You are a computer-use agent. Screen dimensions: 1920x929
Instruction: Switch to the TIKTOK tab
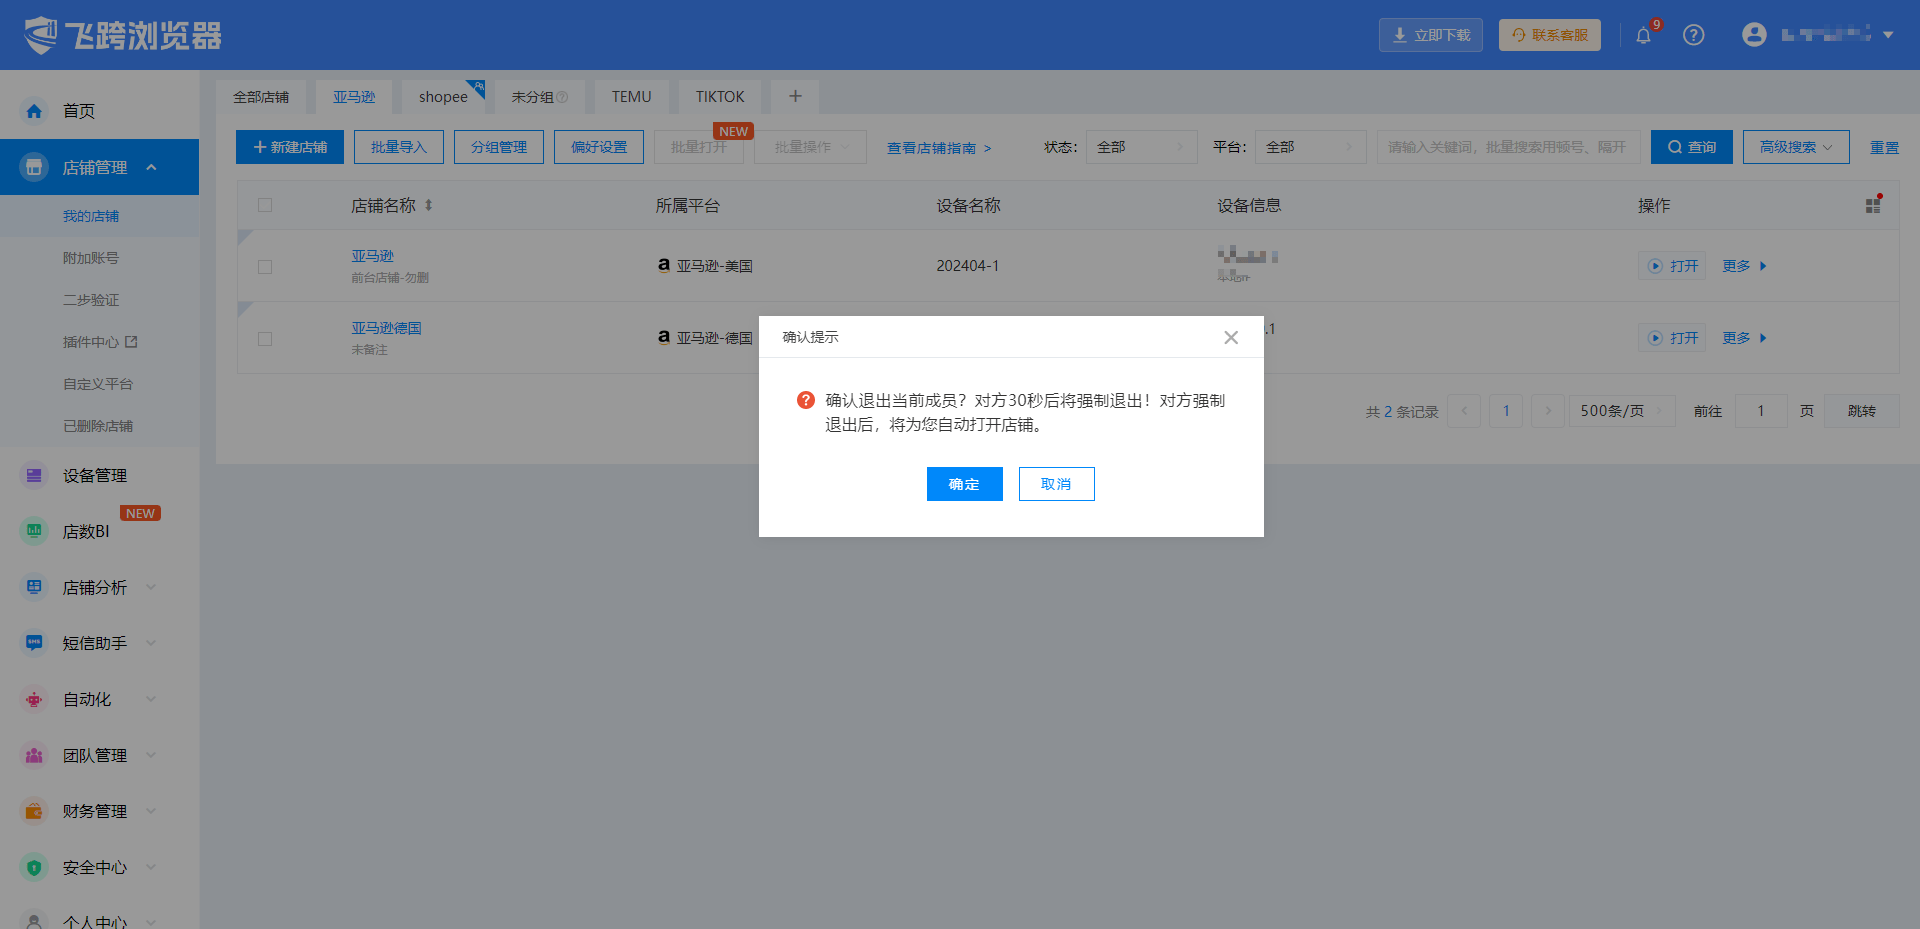pos(720,97)
